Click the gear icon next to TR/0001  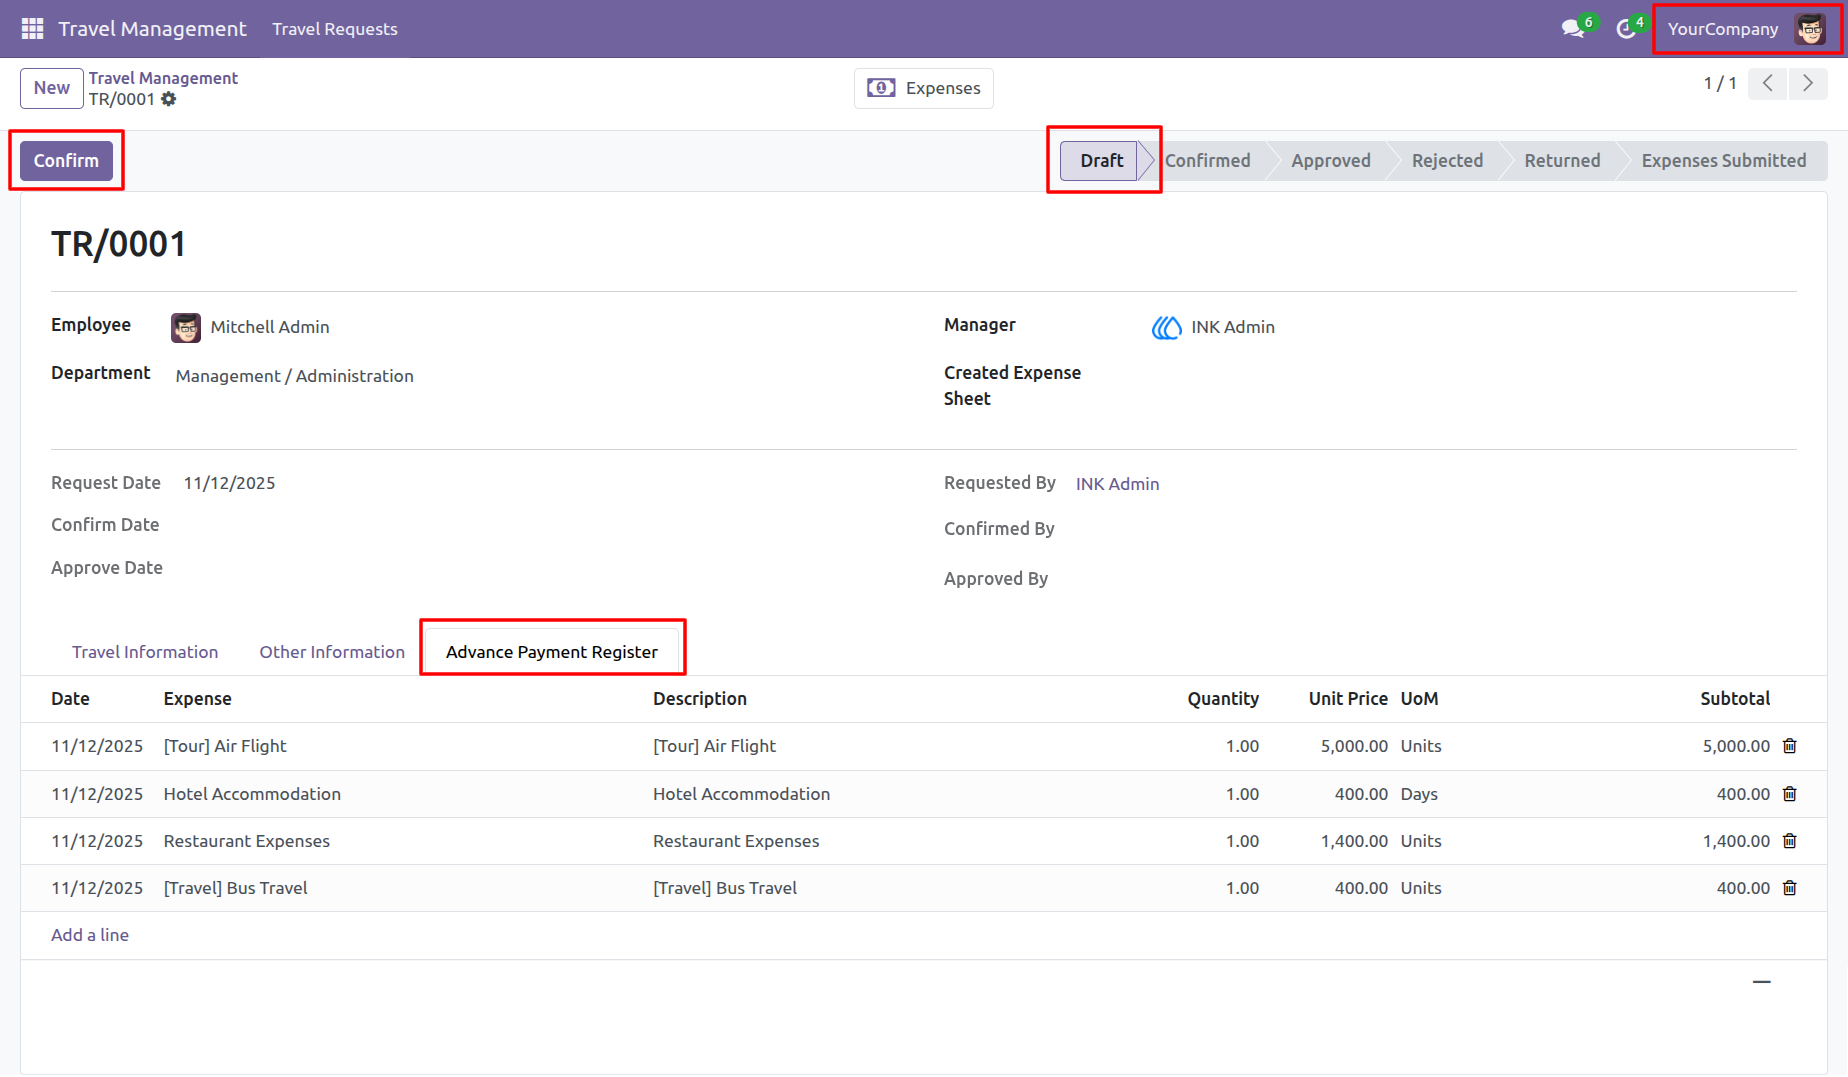[x=169, y=99]
